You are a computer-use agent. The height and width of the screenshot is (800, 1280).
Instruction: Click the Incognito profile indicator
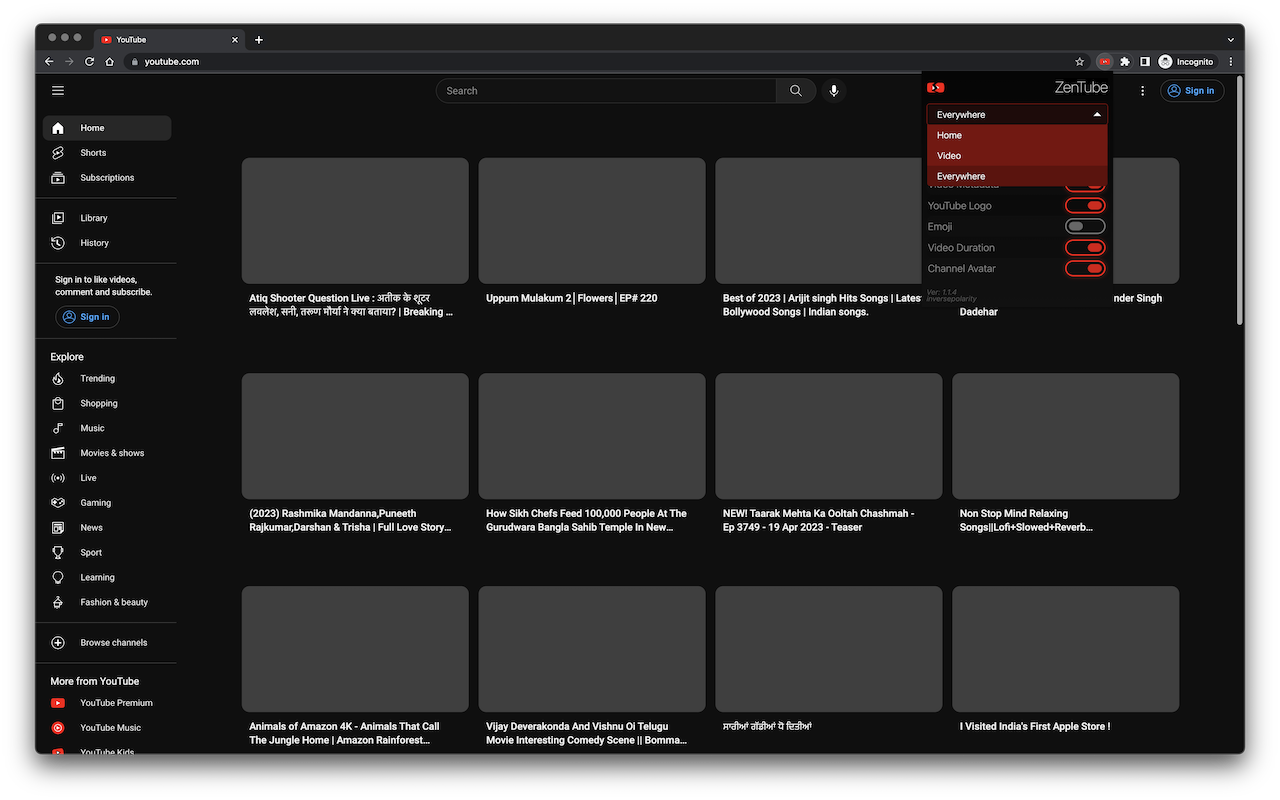pos(1186,62)
